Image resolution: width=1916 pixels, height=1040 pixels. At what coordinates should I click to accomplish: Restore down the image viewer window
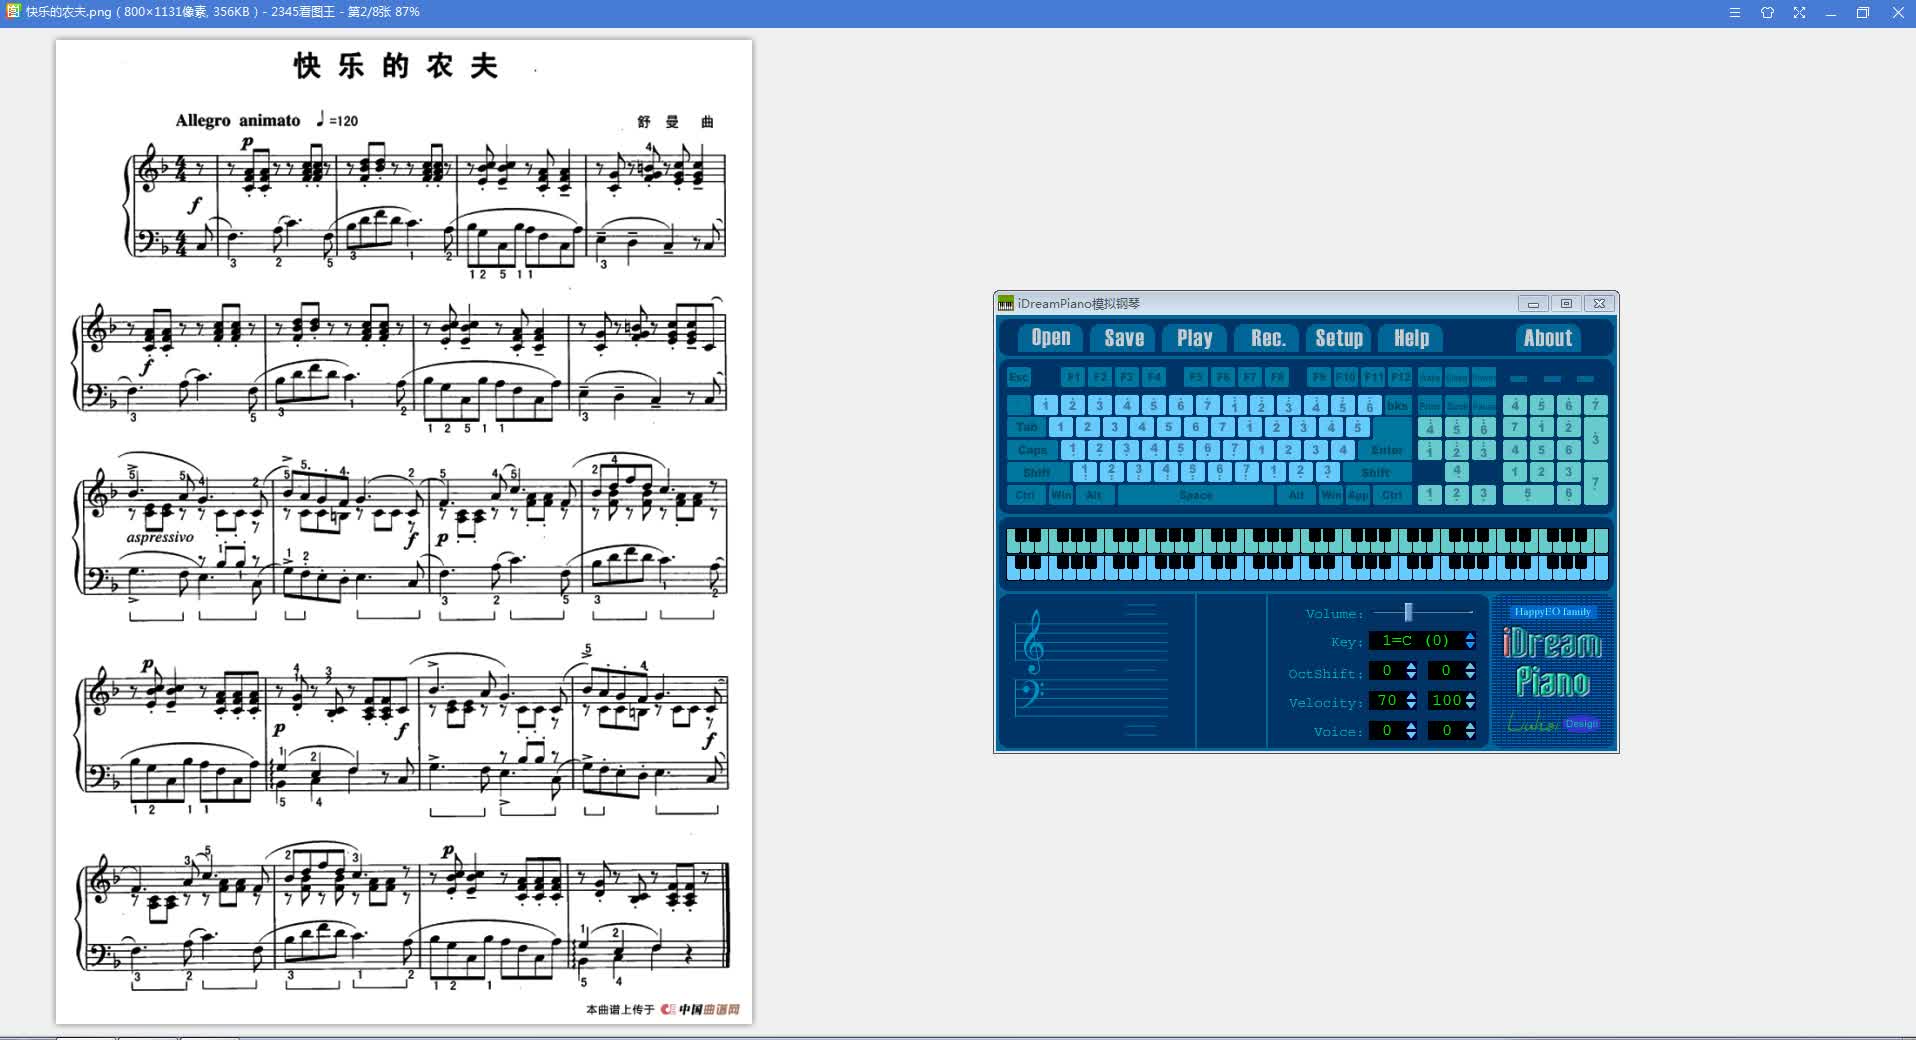tap(1863, 12)
